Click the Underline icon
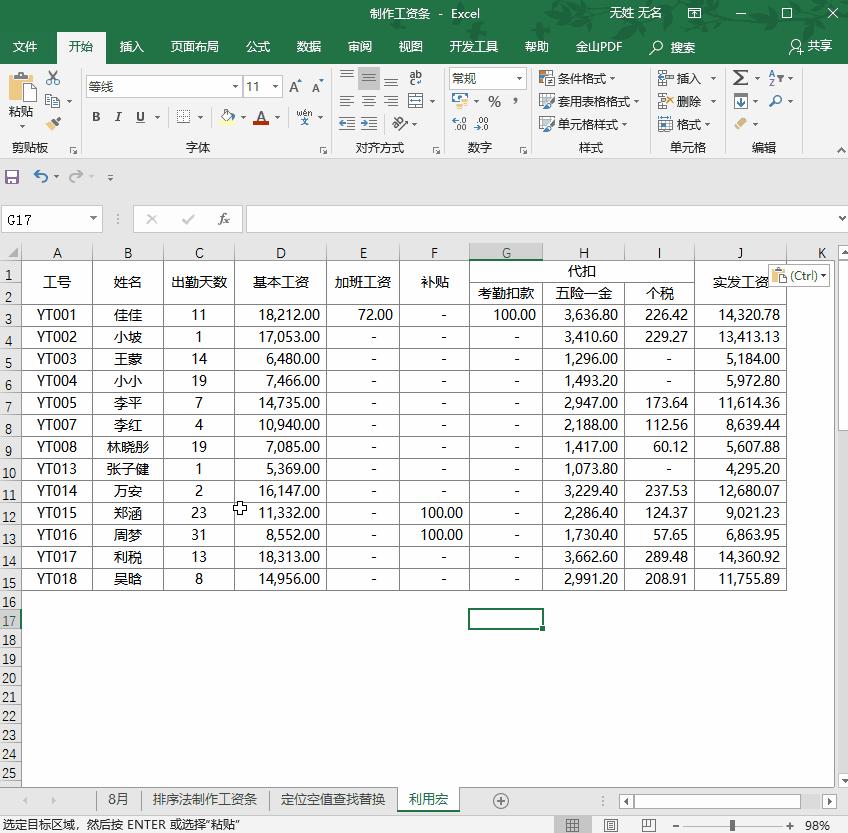This screenshot has height=833, width=848. (140, 117)
